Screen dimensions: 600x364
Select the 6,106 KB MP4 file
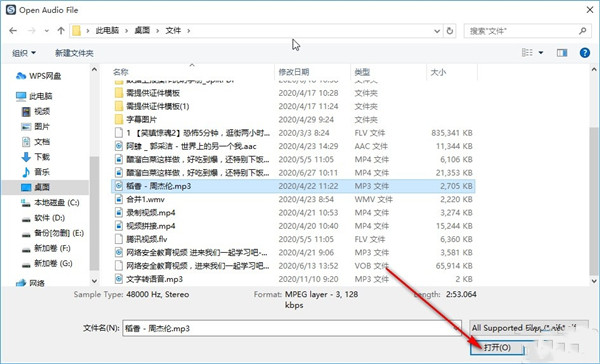point(293,160)
